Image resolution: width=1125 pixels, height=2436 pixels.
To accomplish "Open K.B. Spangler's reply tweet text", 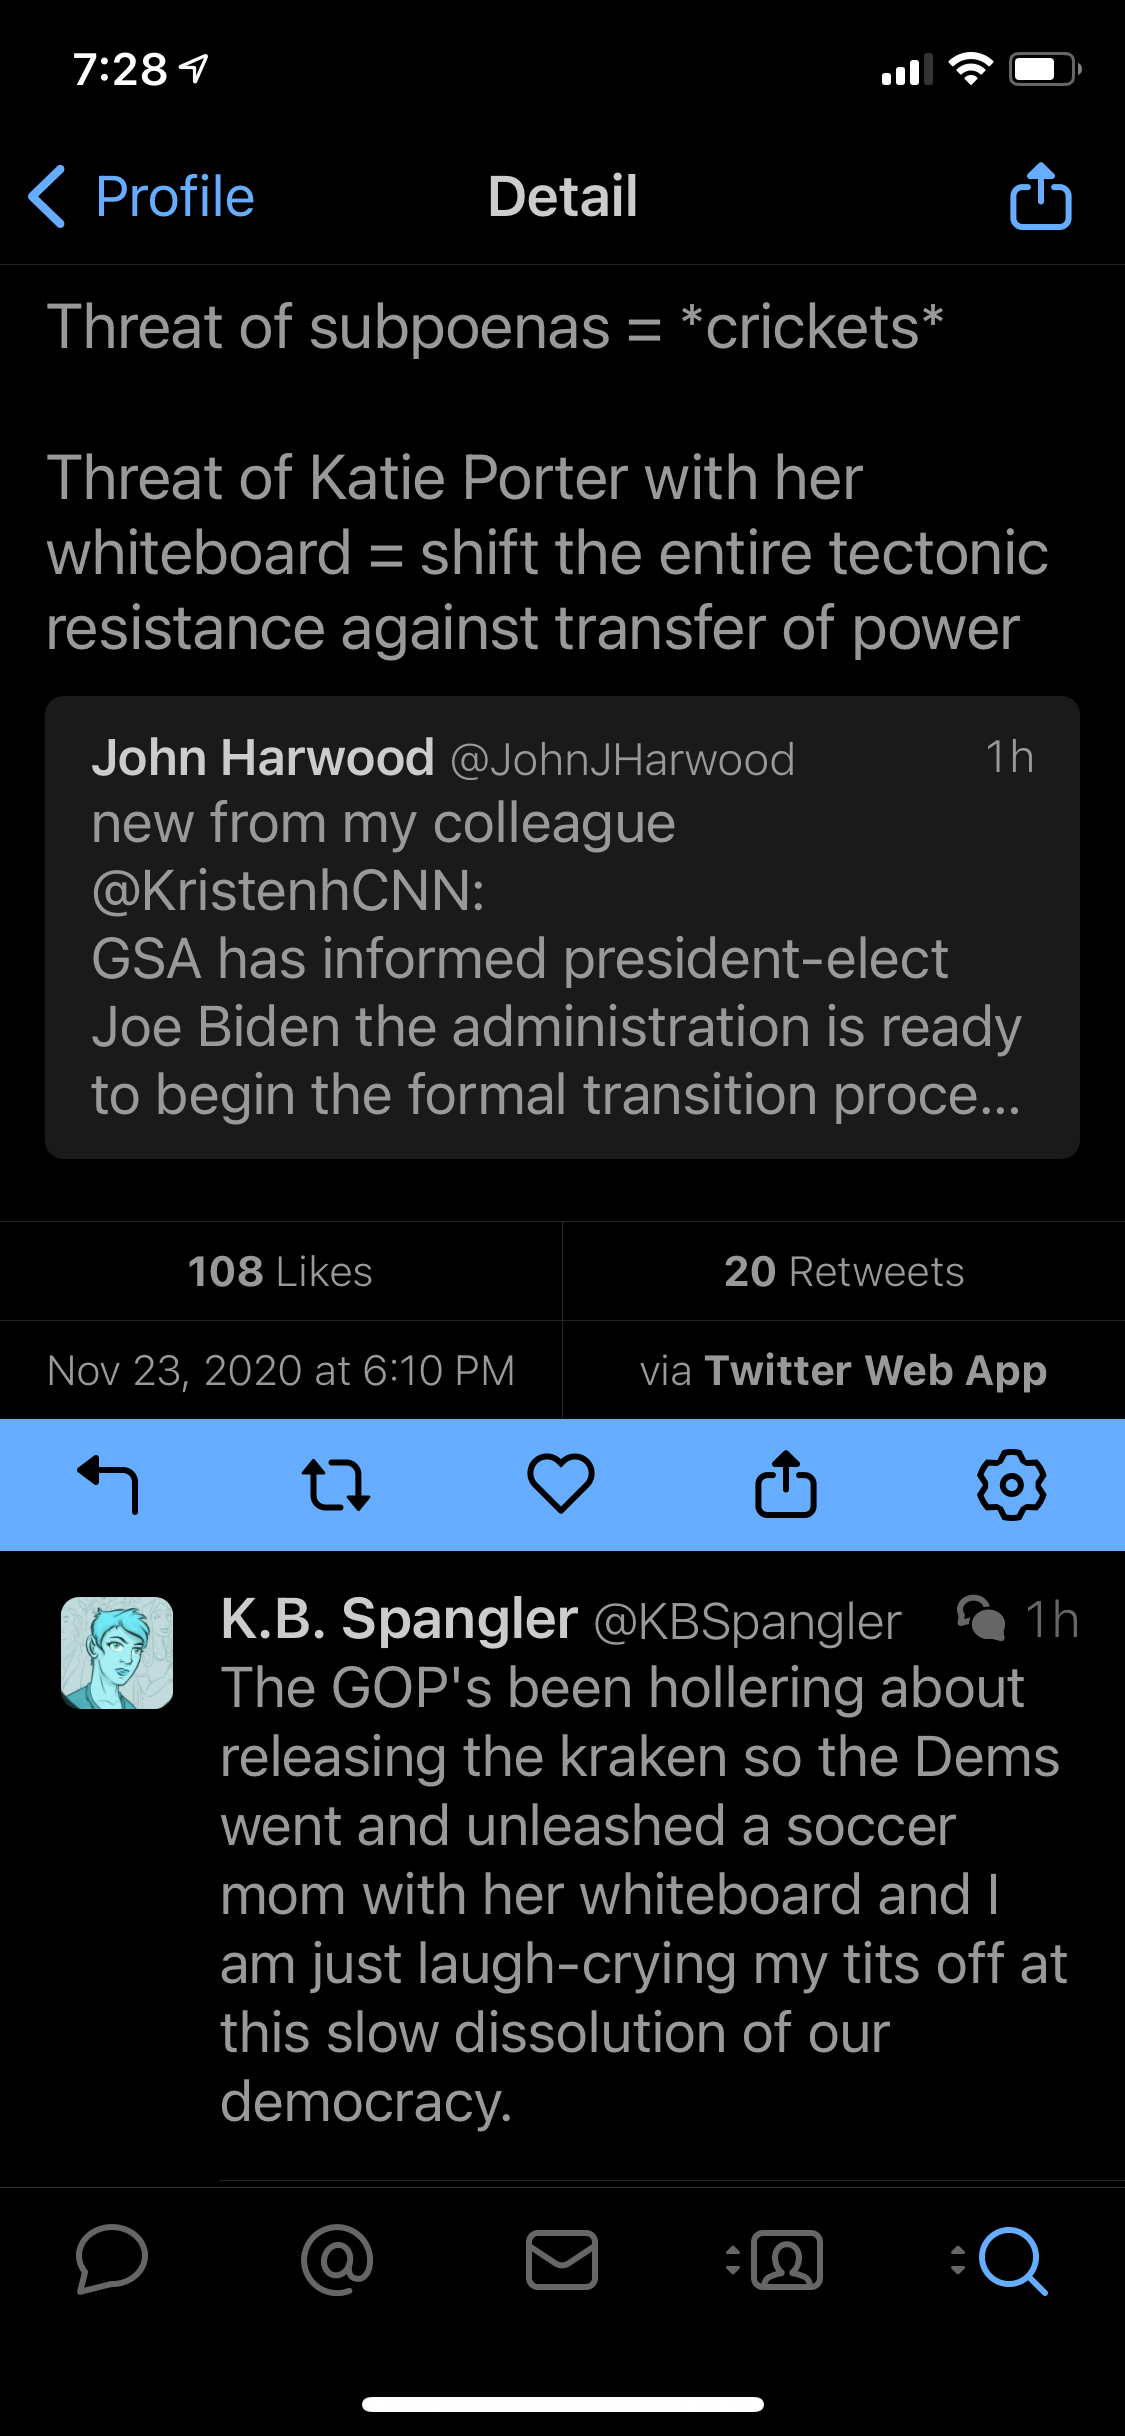I will 640,1895.
